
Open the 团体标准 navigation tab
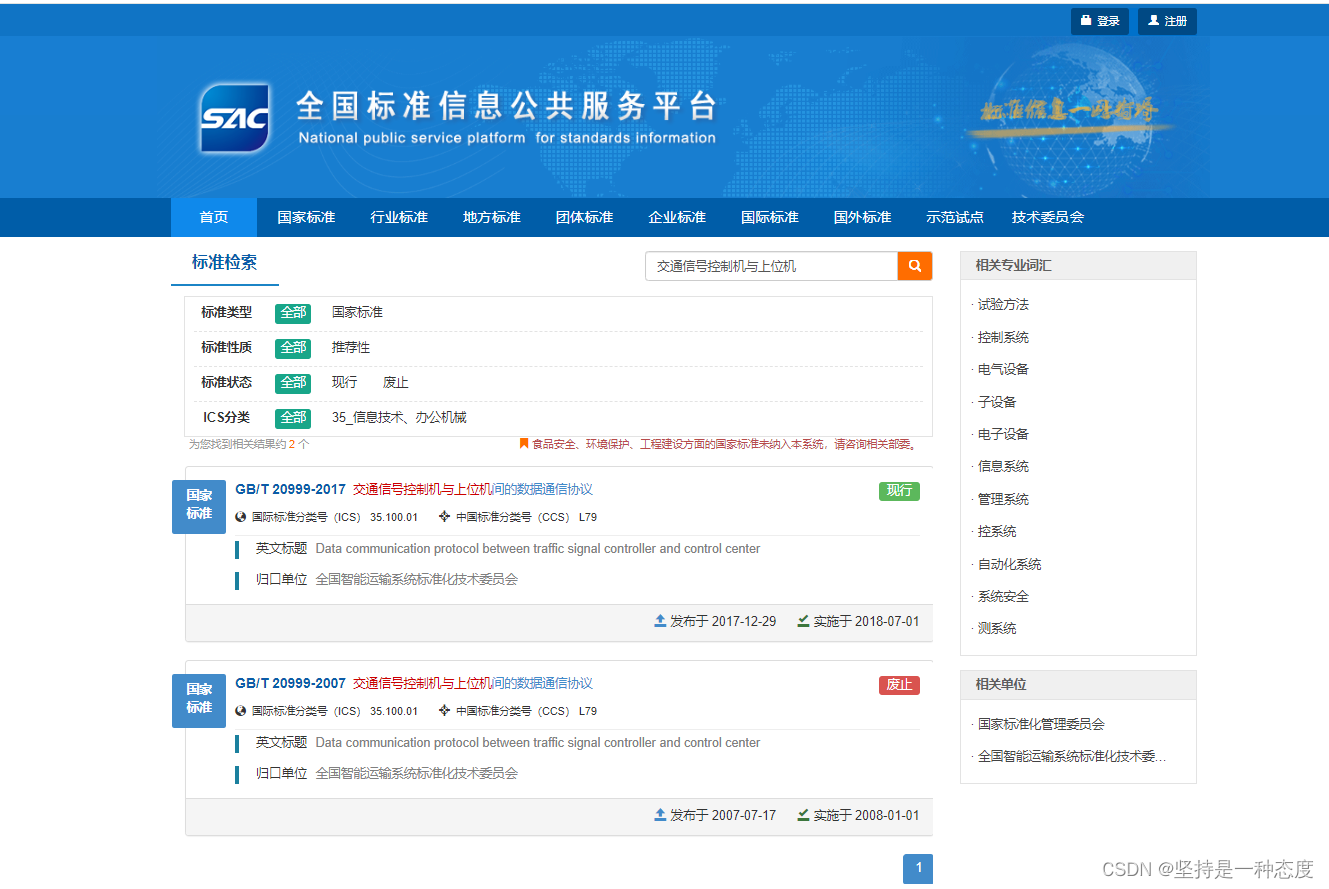pyautogui.click(x=585, y=217)
